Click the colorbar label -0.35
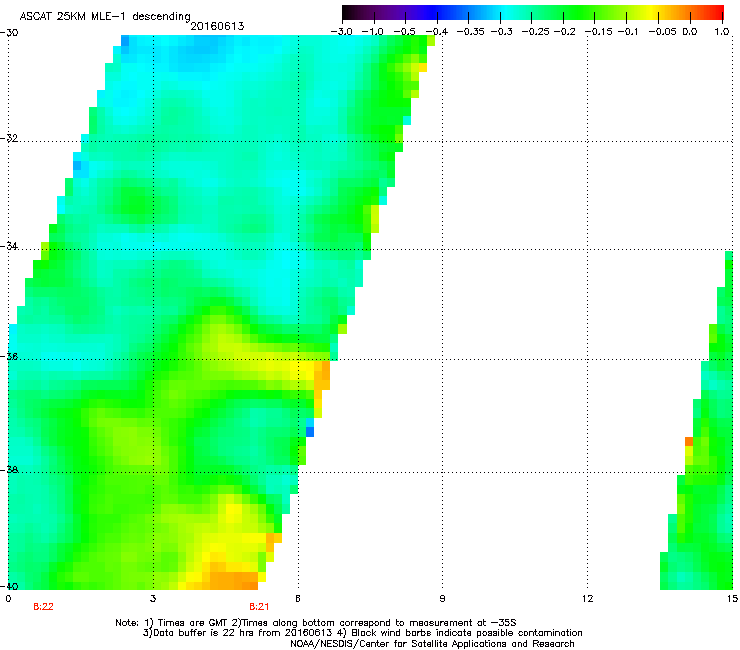The image size is (740, 650). coord(469,32)
